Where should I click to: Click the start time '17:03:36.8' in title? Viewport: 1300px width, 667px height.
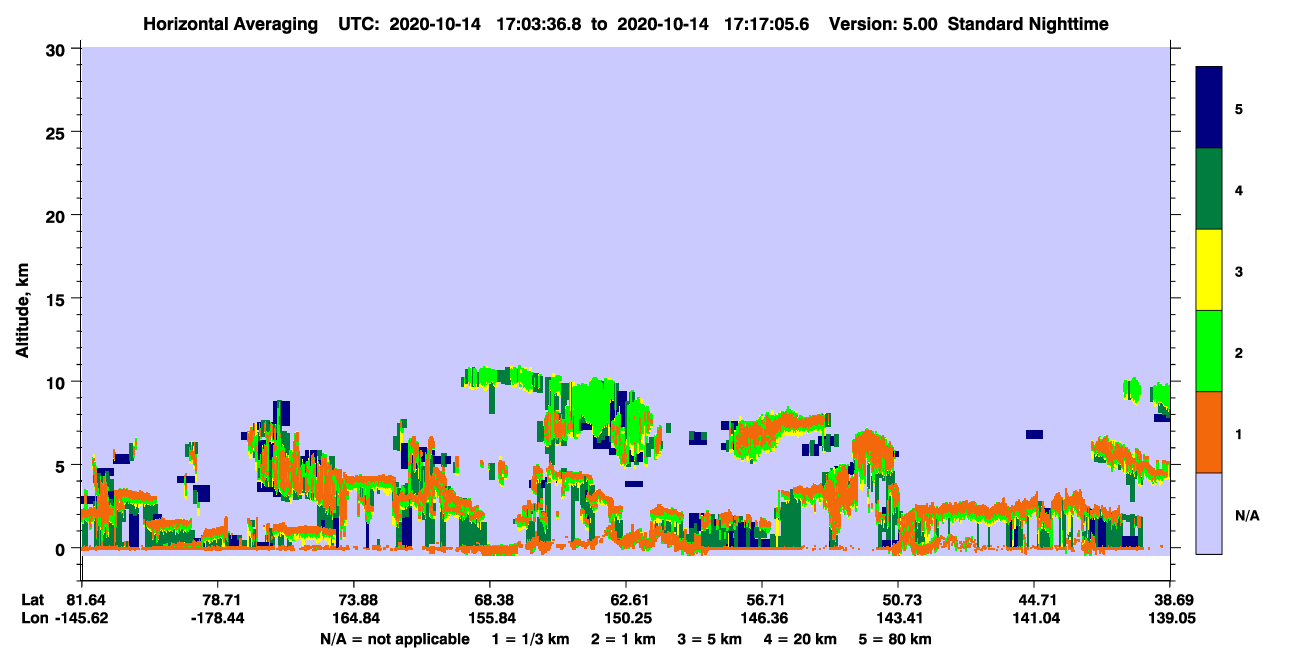541,24
